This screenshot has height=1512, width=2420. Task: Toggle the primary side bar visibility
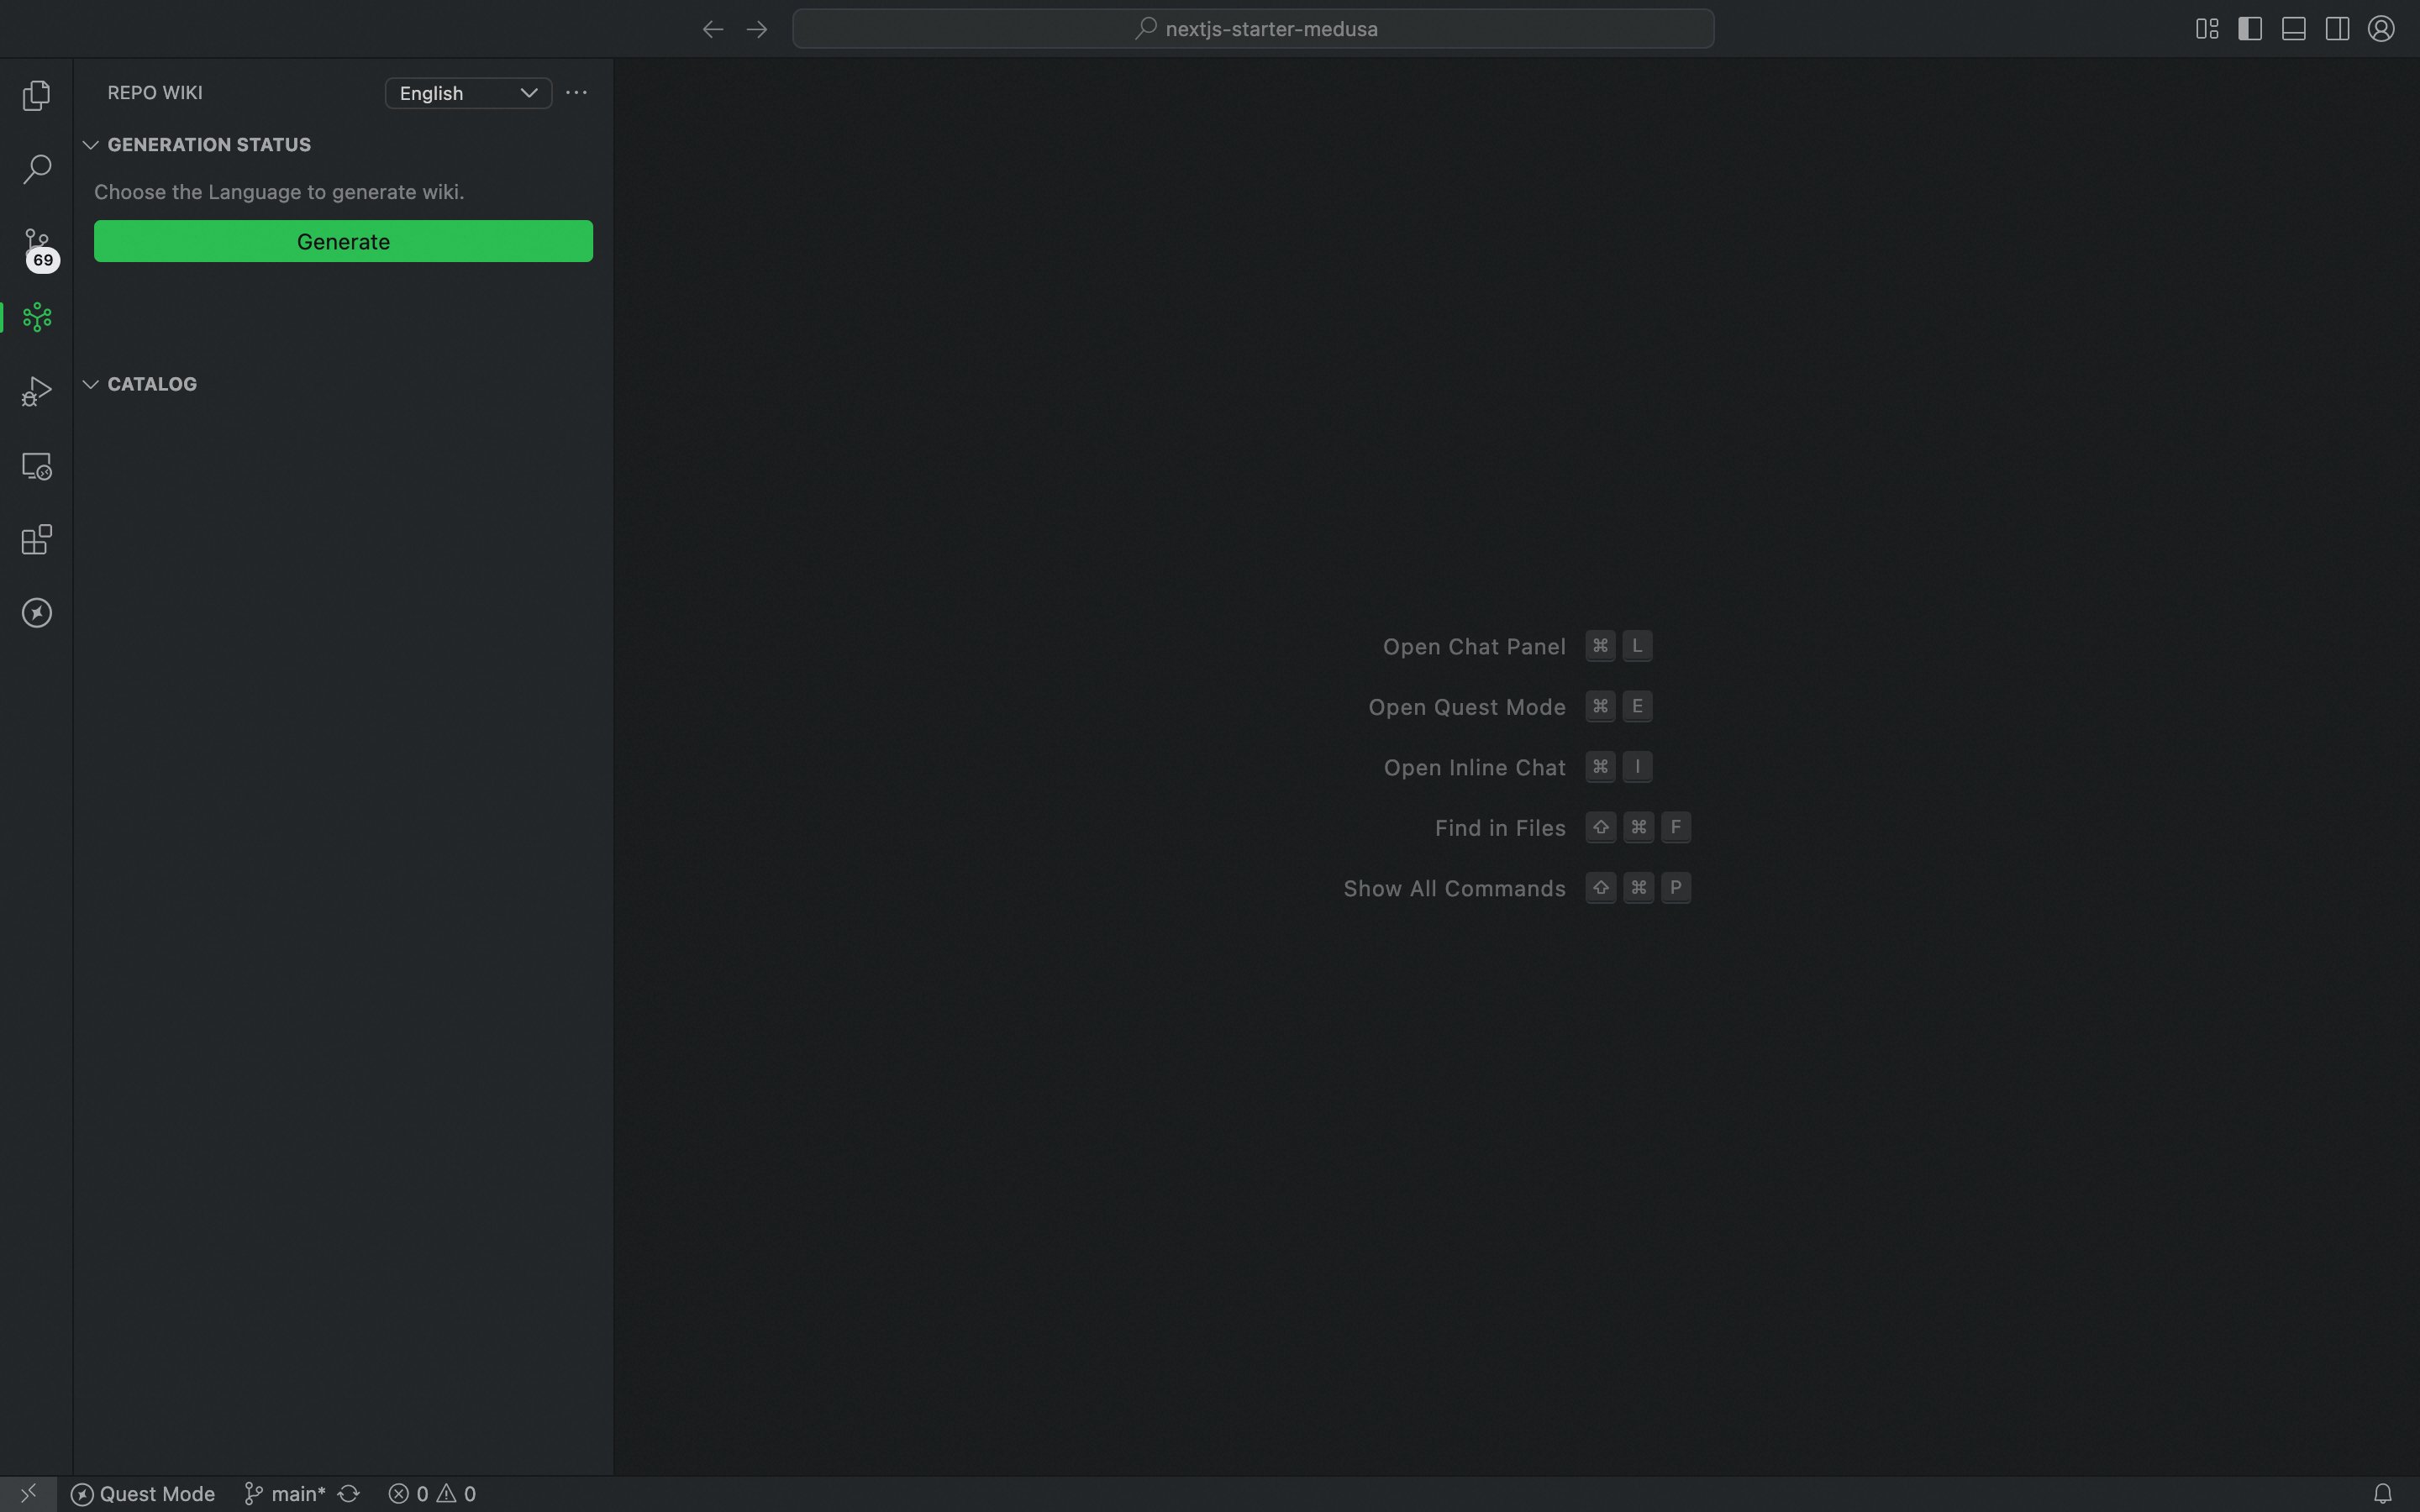(x=2250, y=29)
